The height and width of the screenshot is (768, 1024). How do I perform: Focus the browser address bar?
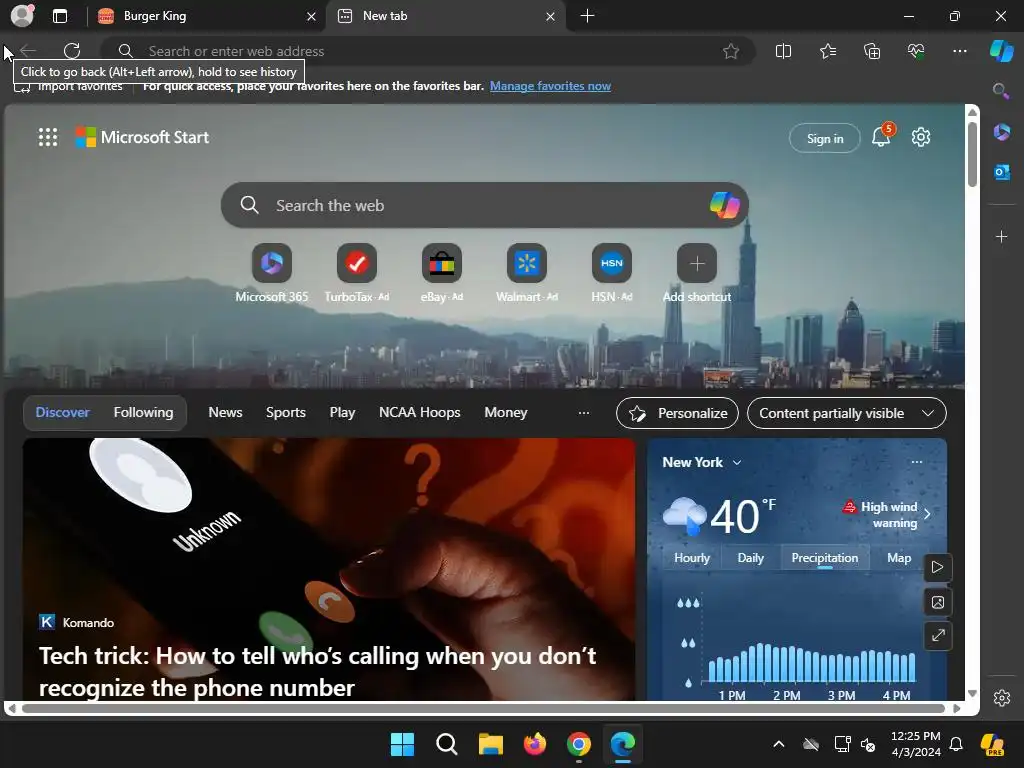(x=428, y=51)
